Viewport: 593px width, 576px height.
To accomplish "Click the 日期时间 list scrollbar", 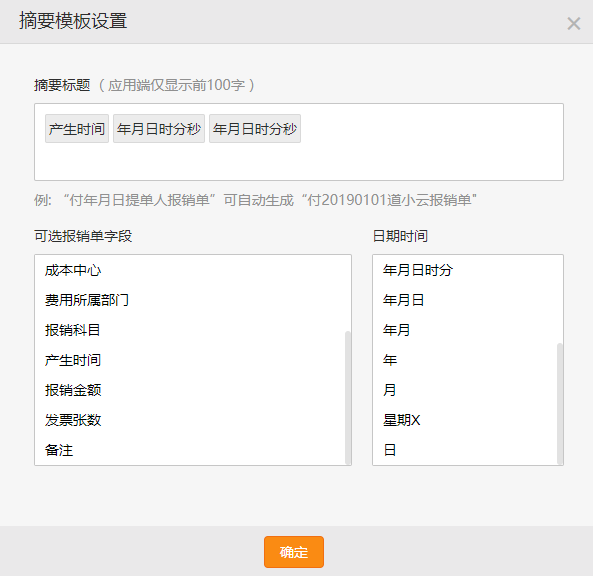I will coord(560,404).
